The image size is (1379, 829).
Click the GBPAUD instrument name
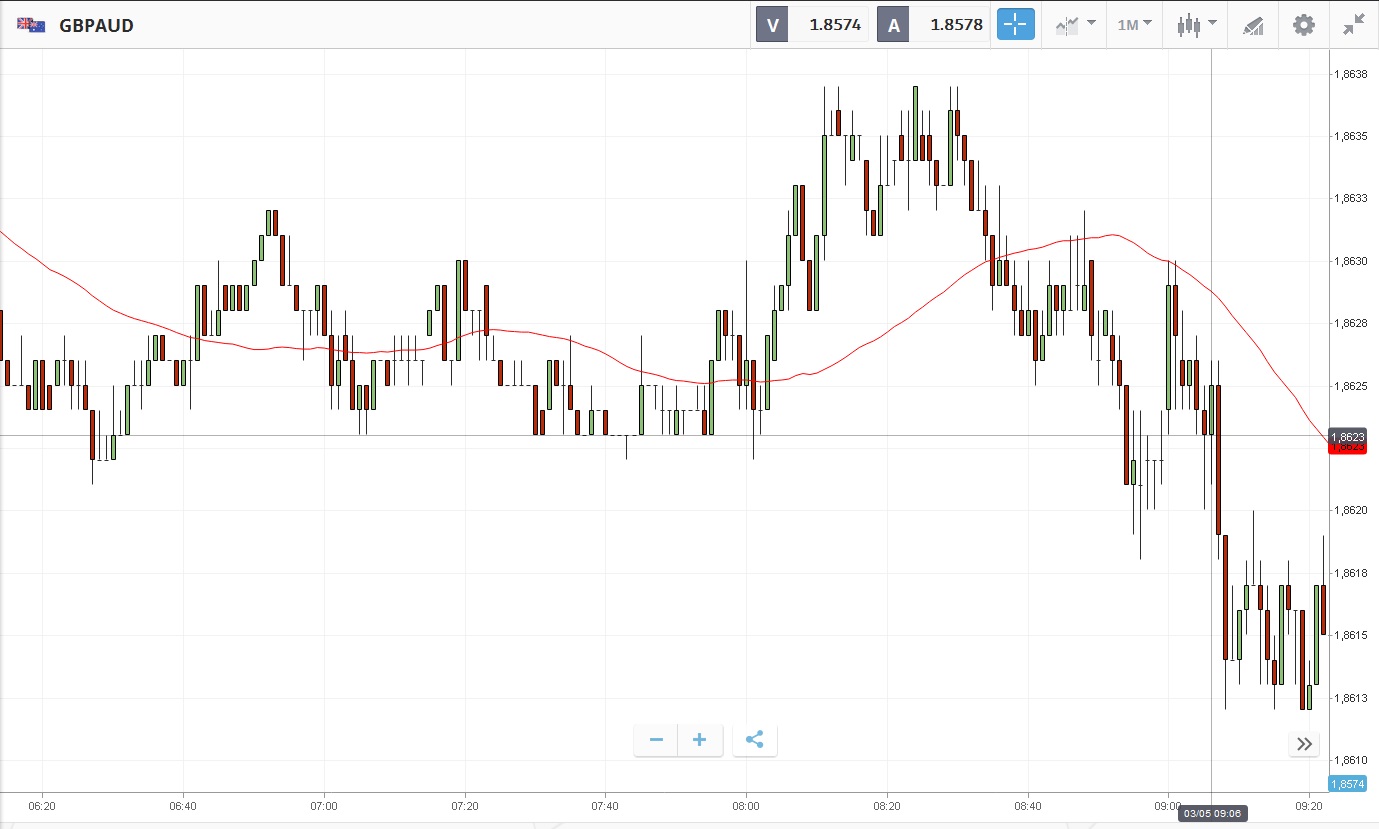pos(96,25)
